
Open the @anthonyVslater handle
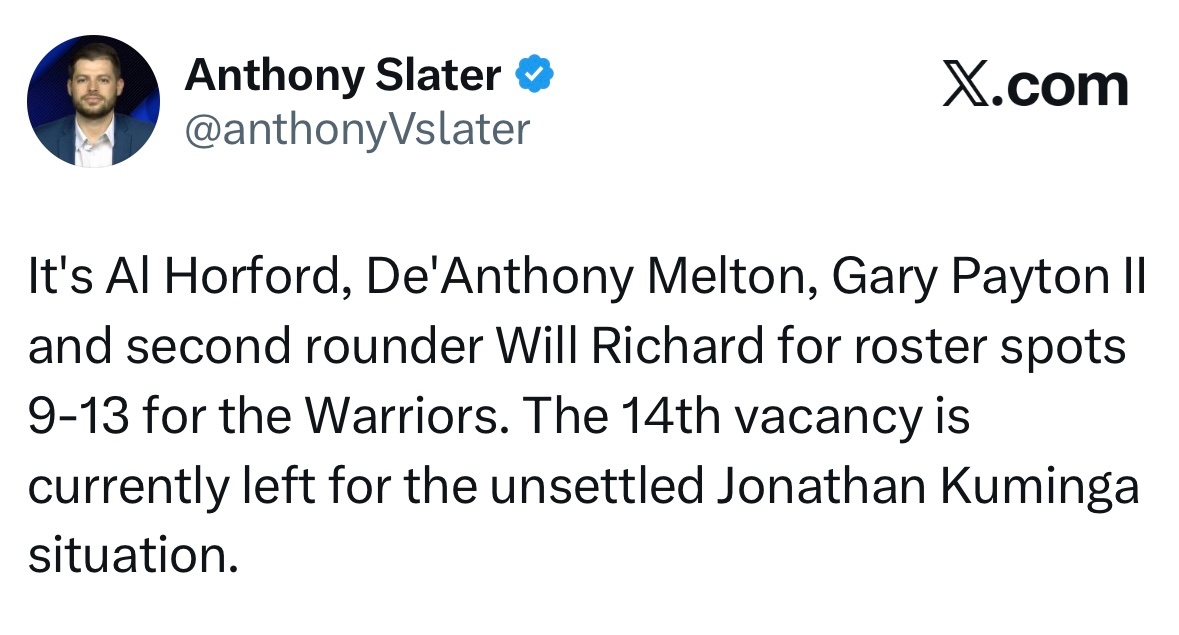coord(356,129)
